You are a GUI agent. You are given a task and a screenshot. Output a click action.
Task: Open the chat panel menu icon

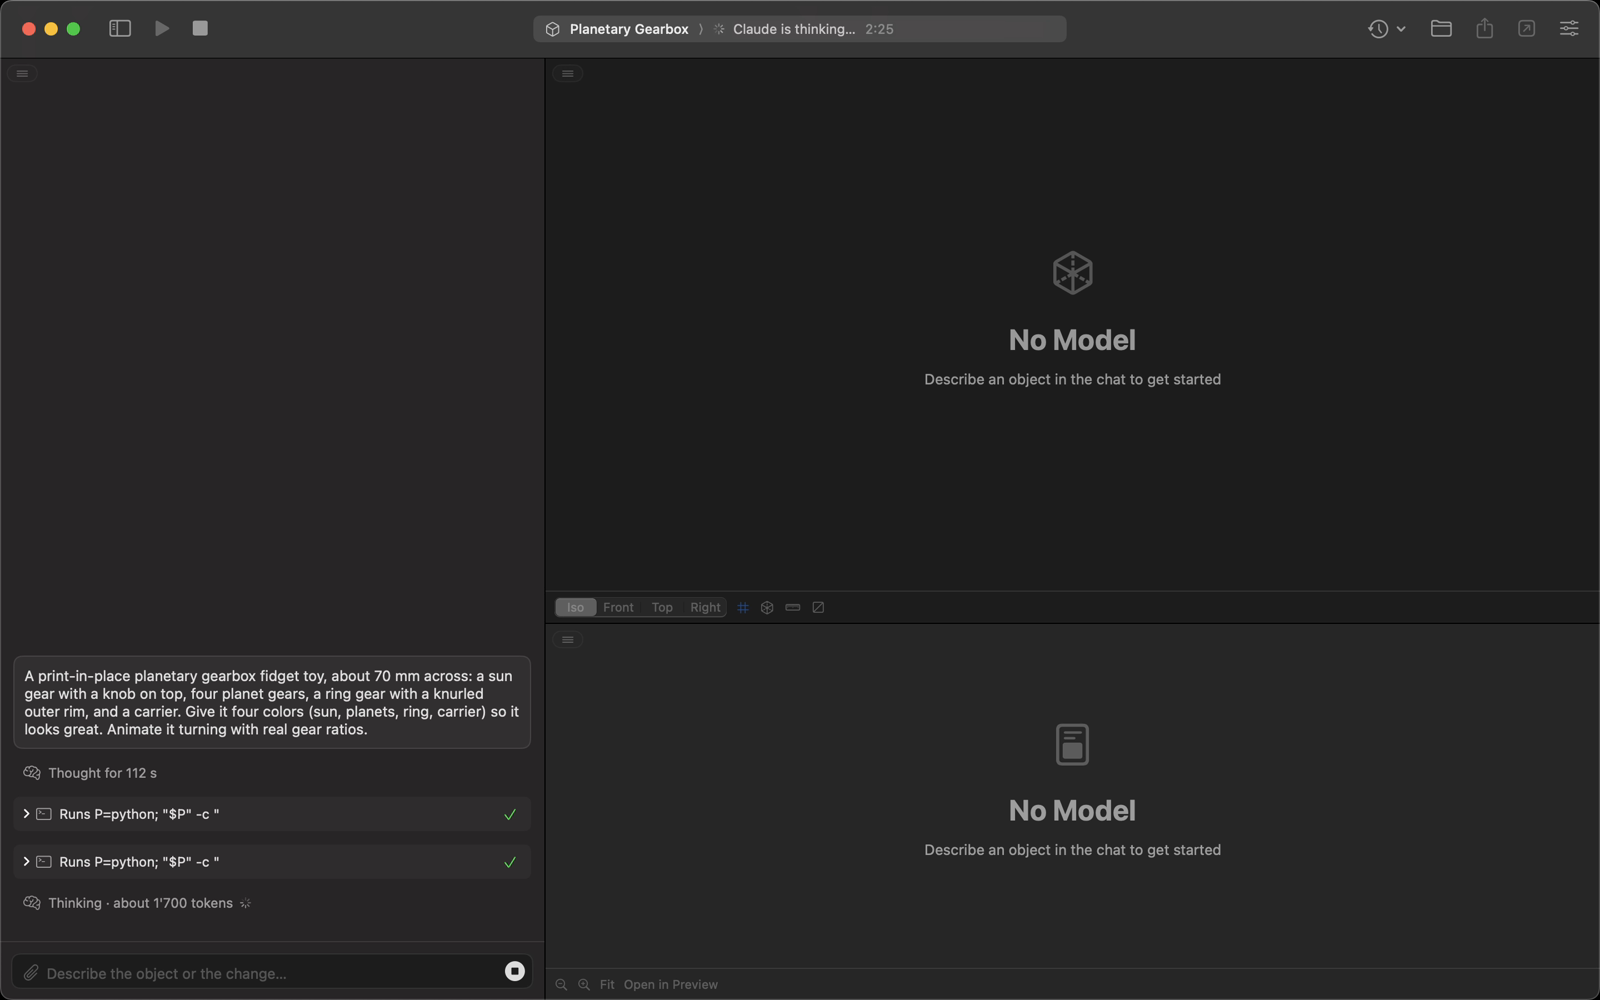pyautogui.click(x=22, y=73)
